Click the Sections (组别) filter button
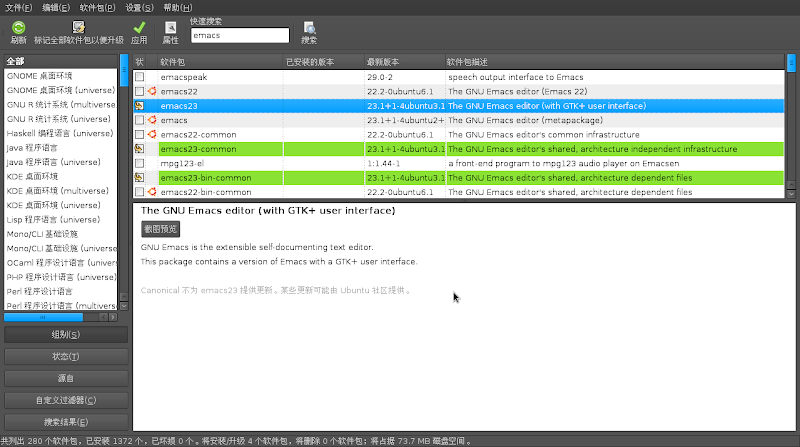 (66, 335)
